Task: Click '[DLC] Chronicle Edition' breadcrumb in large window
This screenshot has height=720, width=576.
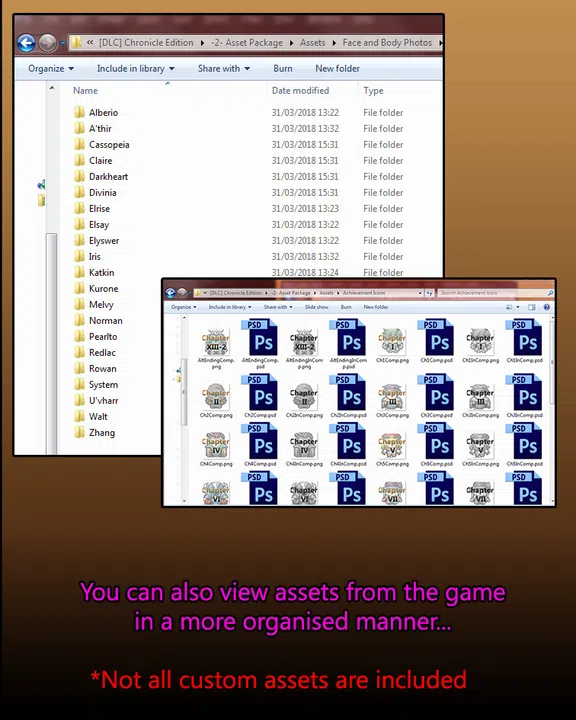Action: [146, 43]
